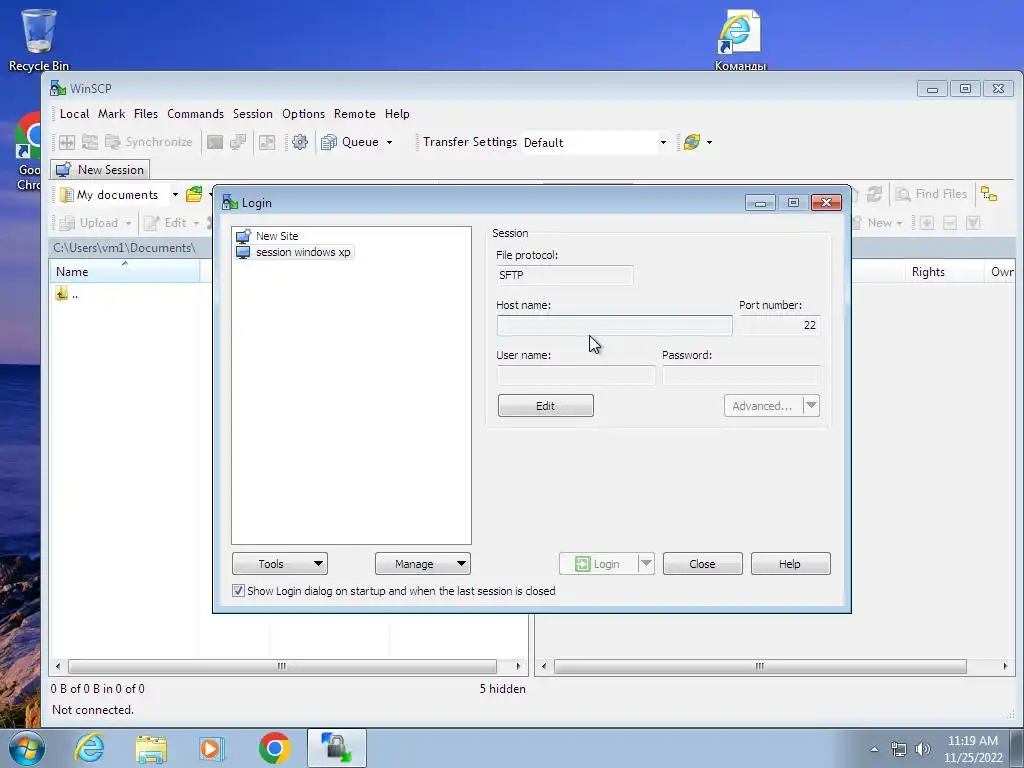Click the Edit button in Login dialog
The width and height of the screenshot is (1024, 768).
click(545, 406)
